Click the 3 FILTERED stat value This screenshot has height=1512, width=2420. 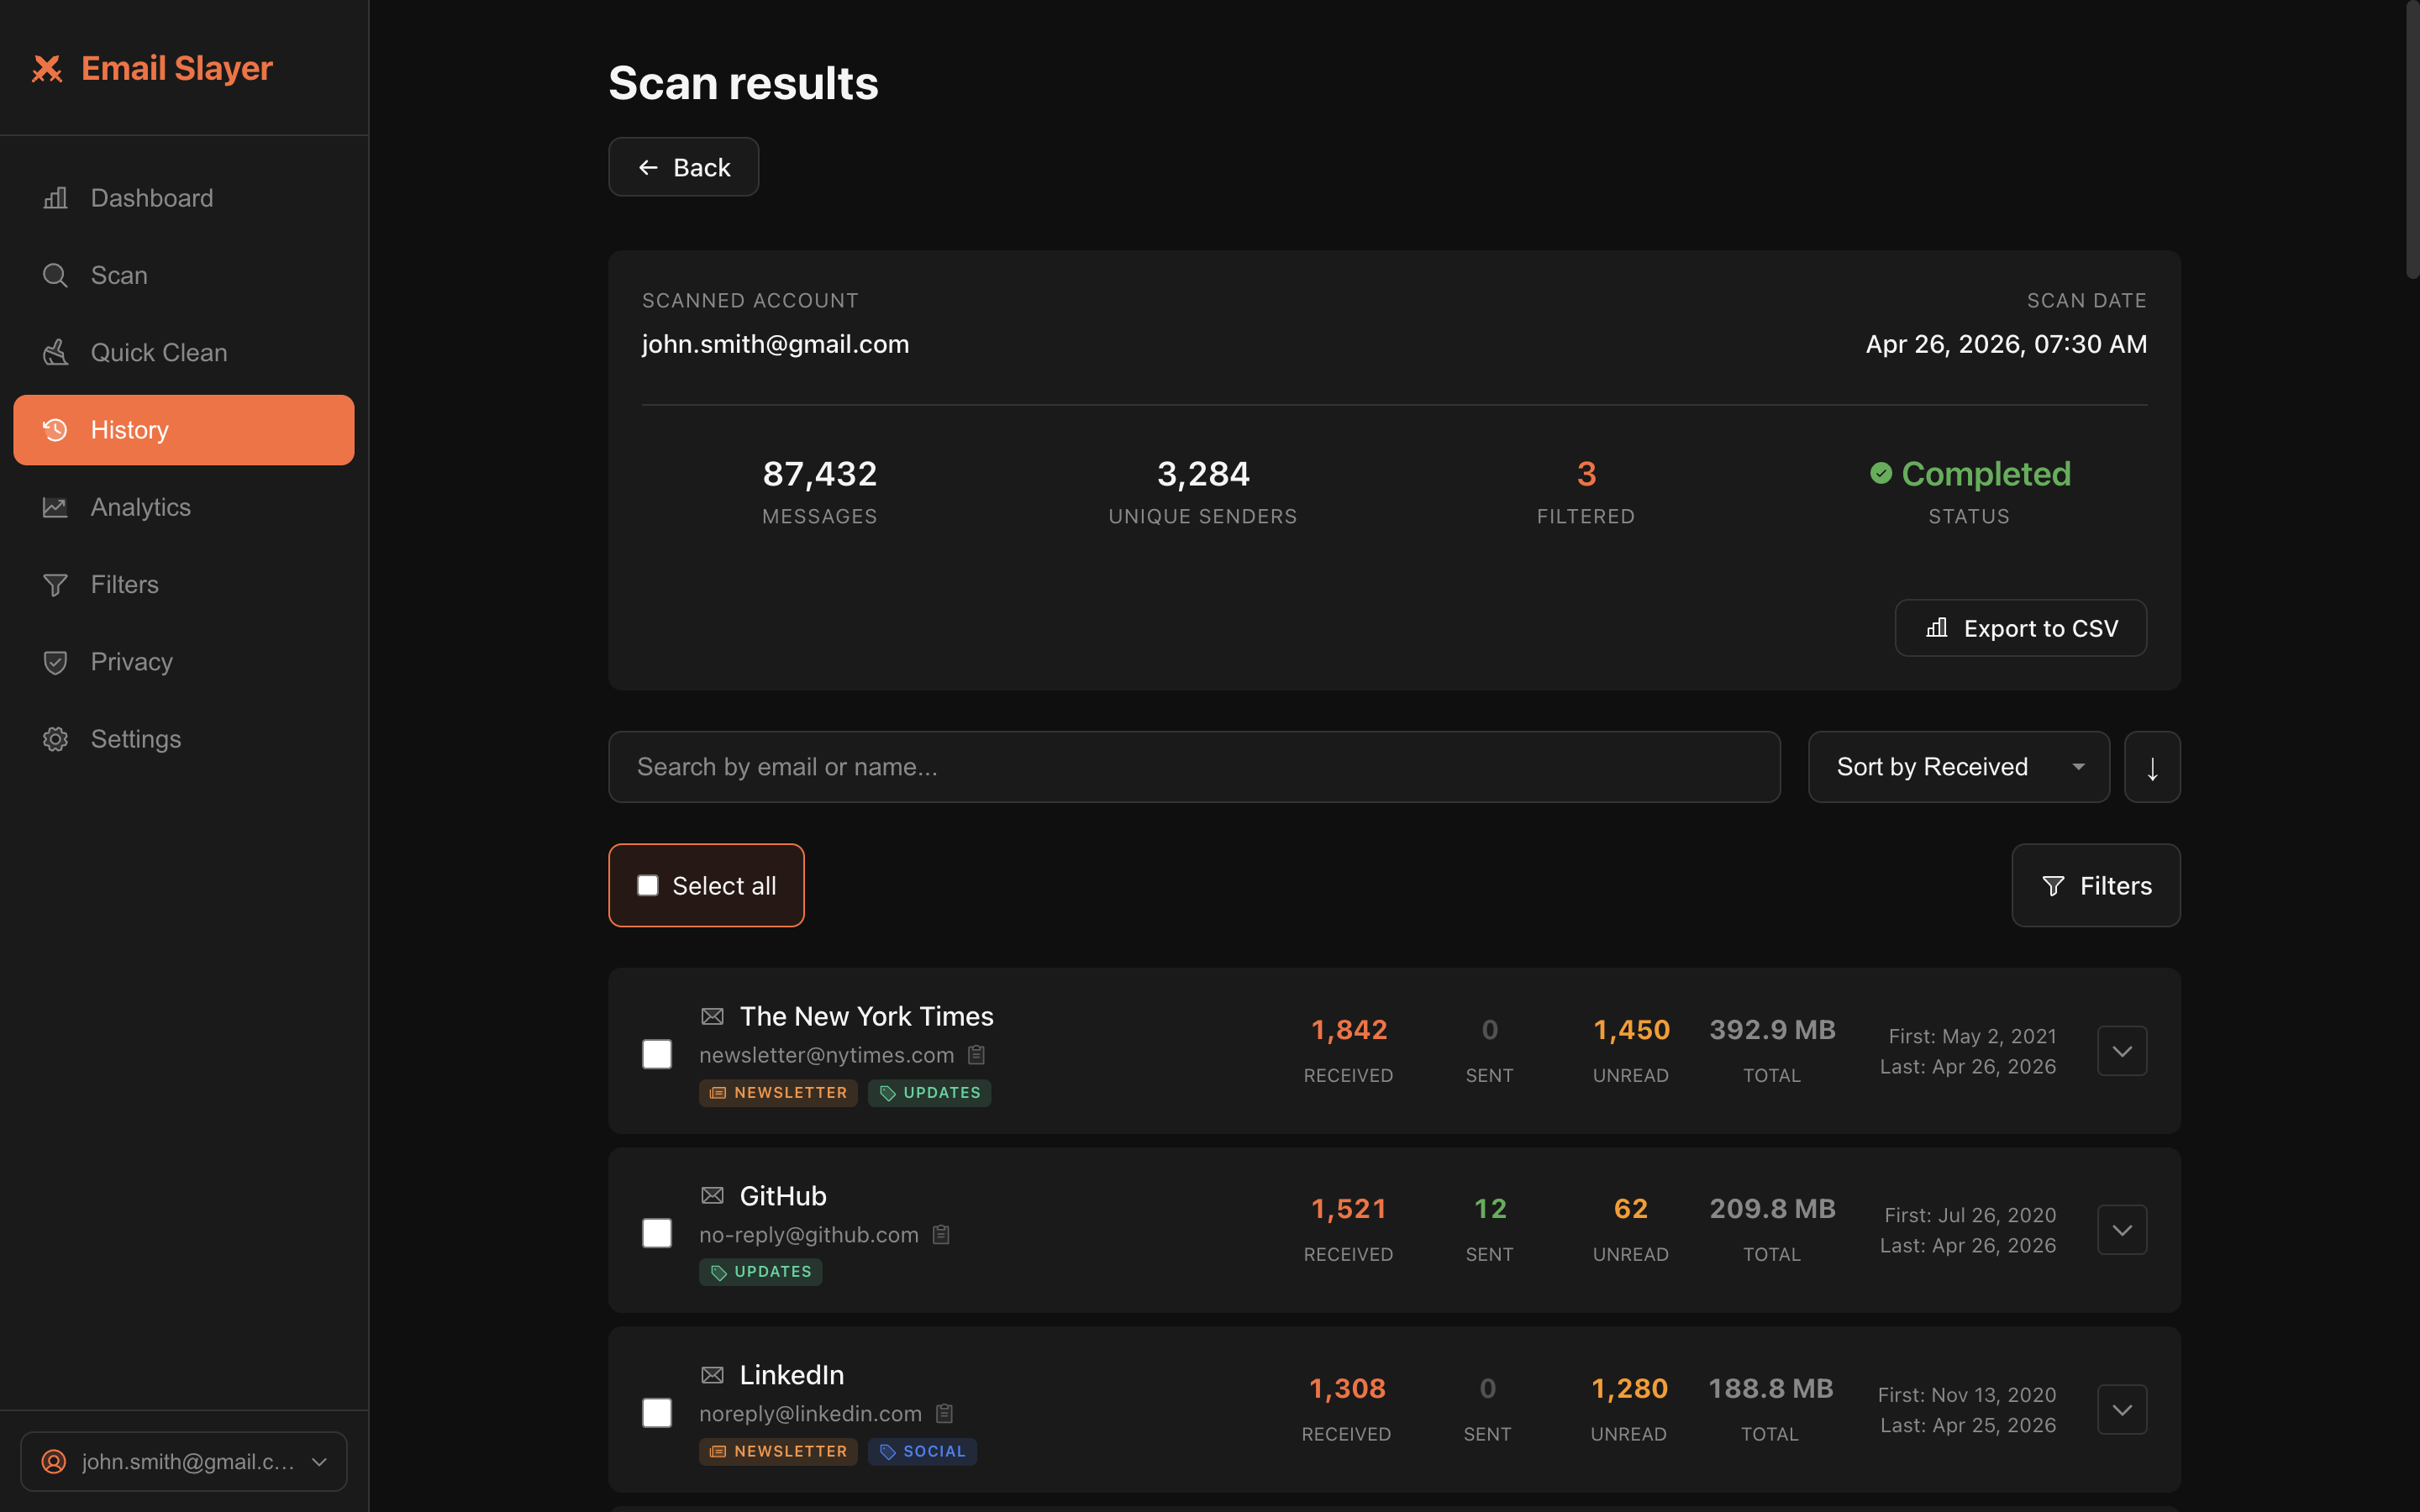click(1586, 474)
